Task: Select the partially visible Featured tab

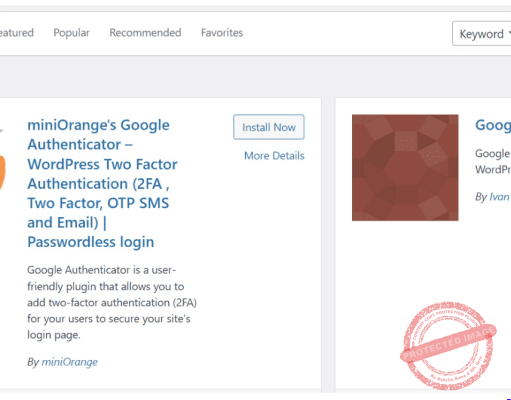Action: click(x=17, y=33)
